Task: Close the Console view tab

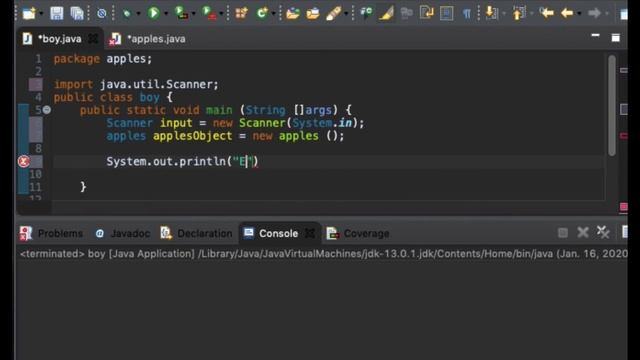Action: (310, 233)
